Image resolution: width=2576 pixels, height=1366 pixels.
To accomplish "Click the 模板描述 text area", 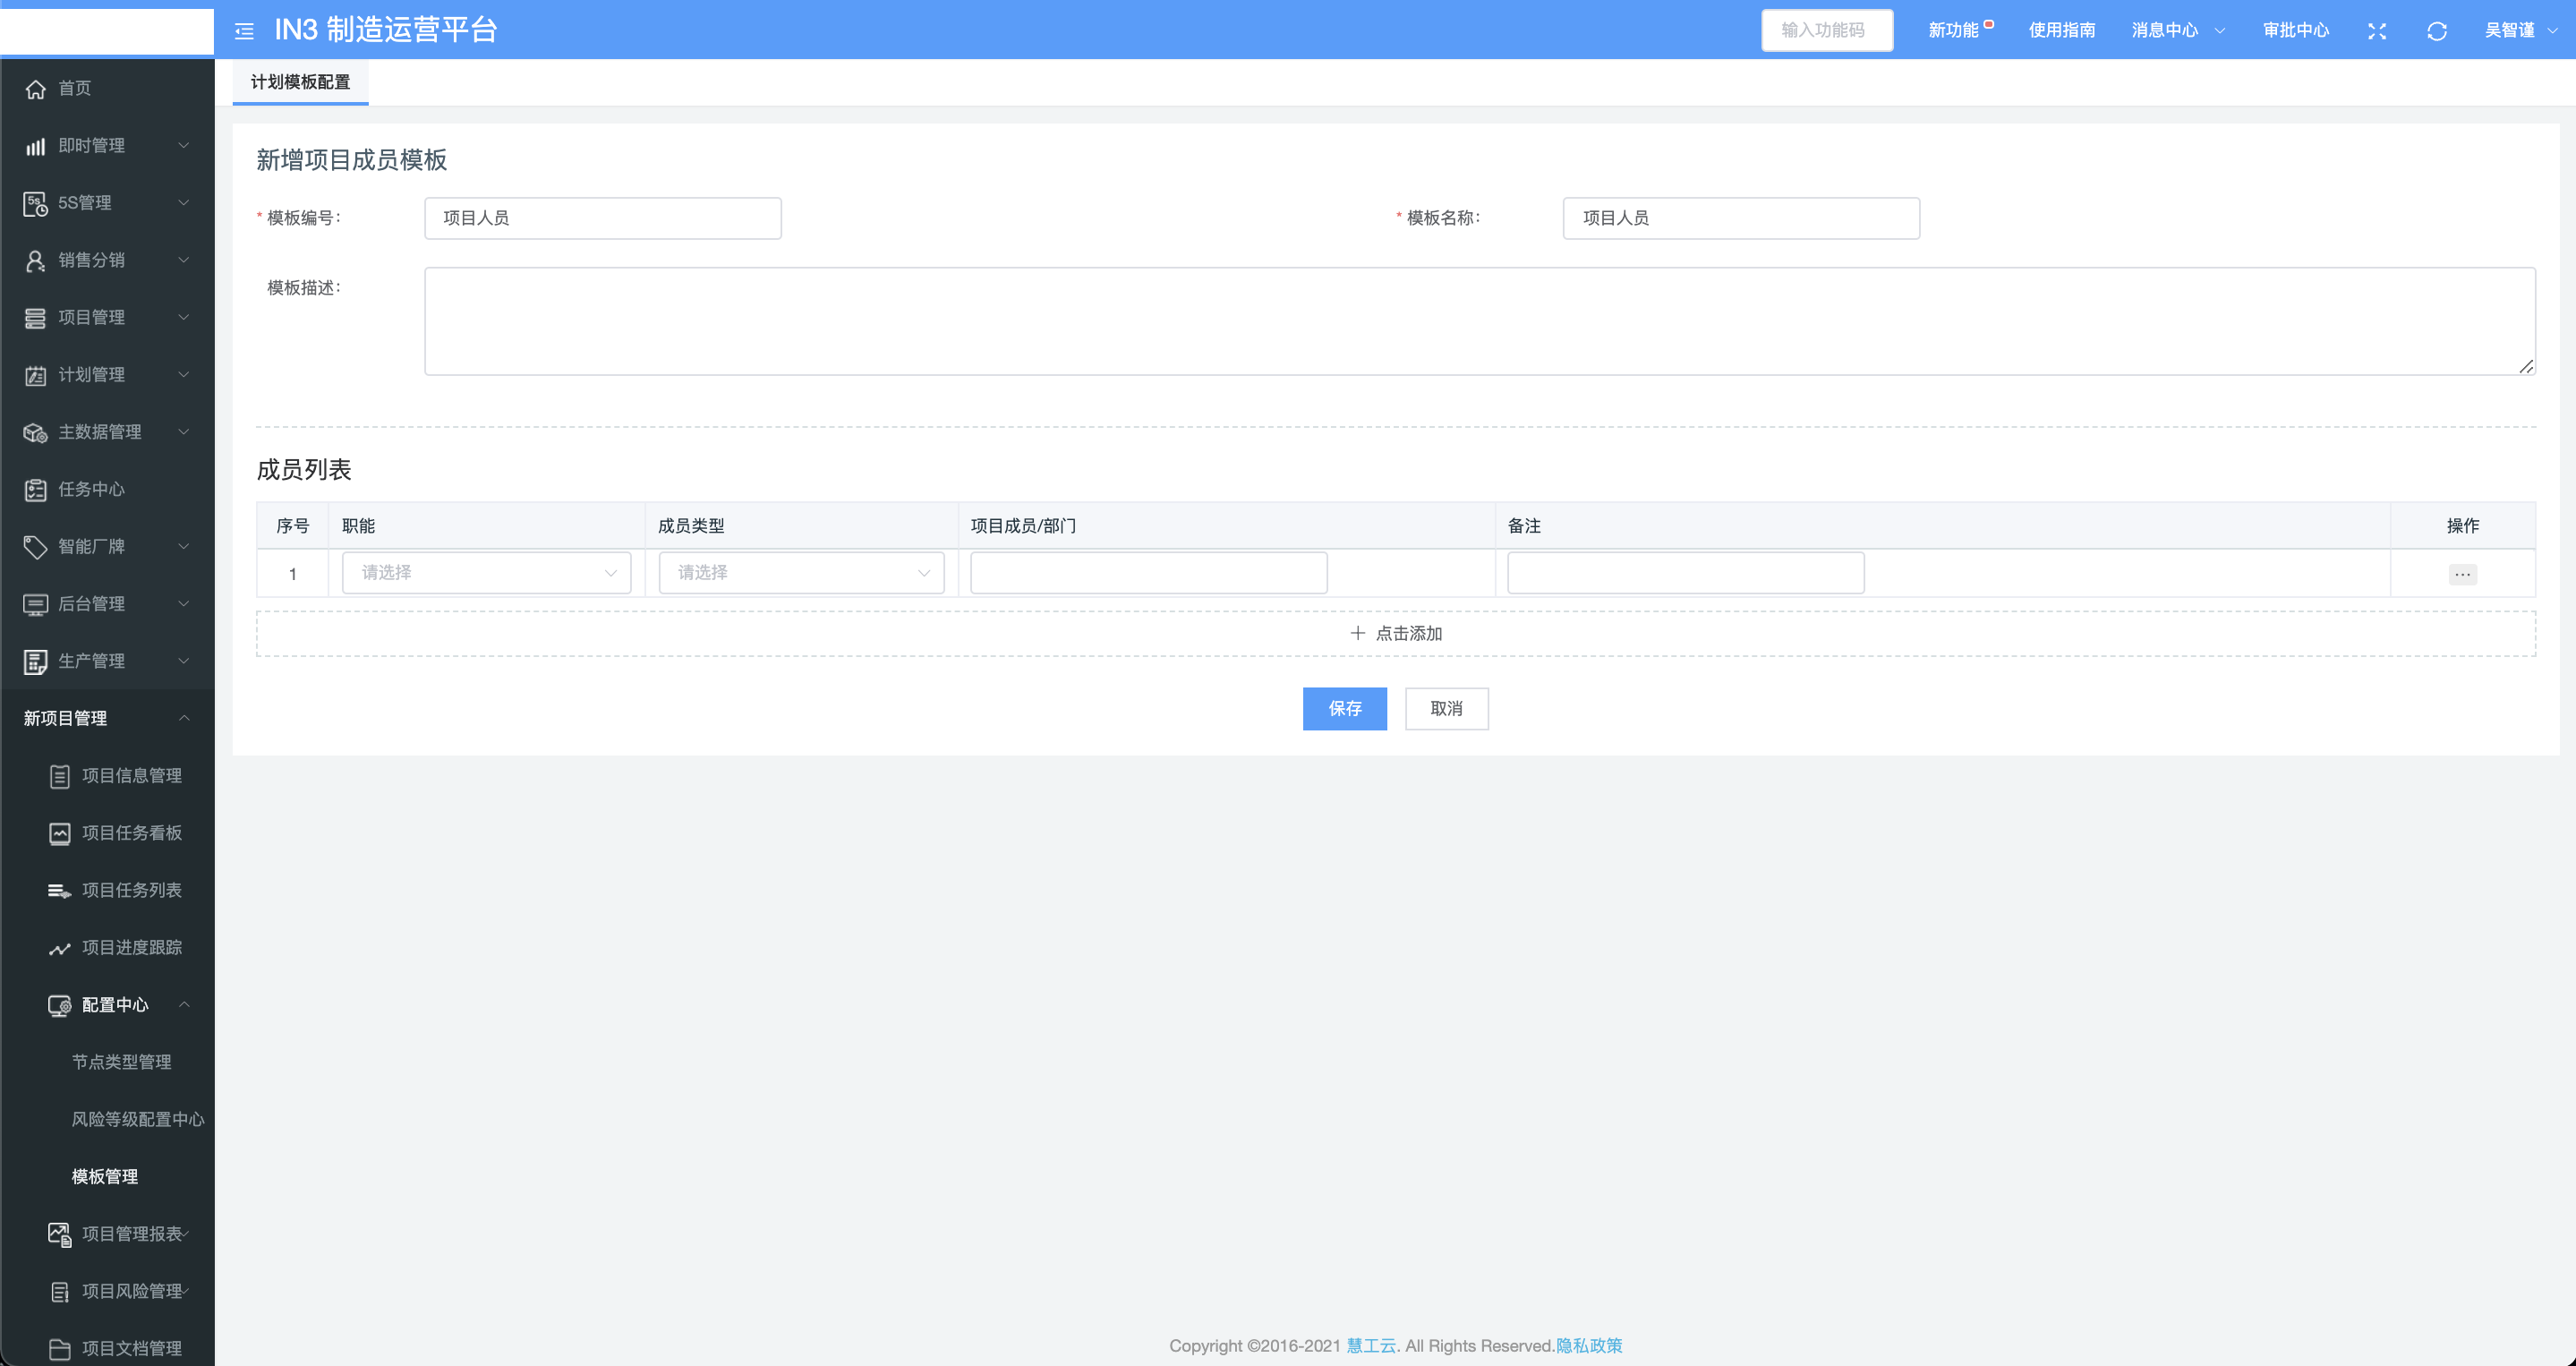I will pyautogui.click(x=1479, y=322).
